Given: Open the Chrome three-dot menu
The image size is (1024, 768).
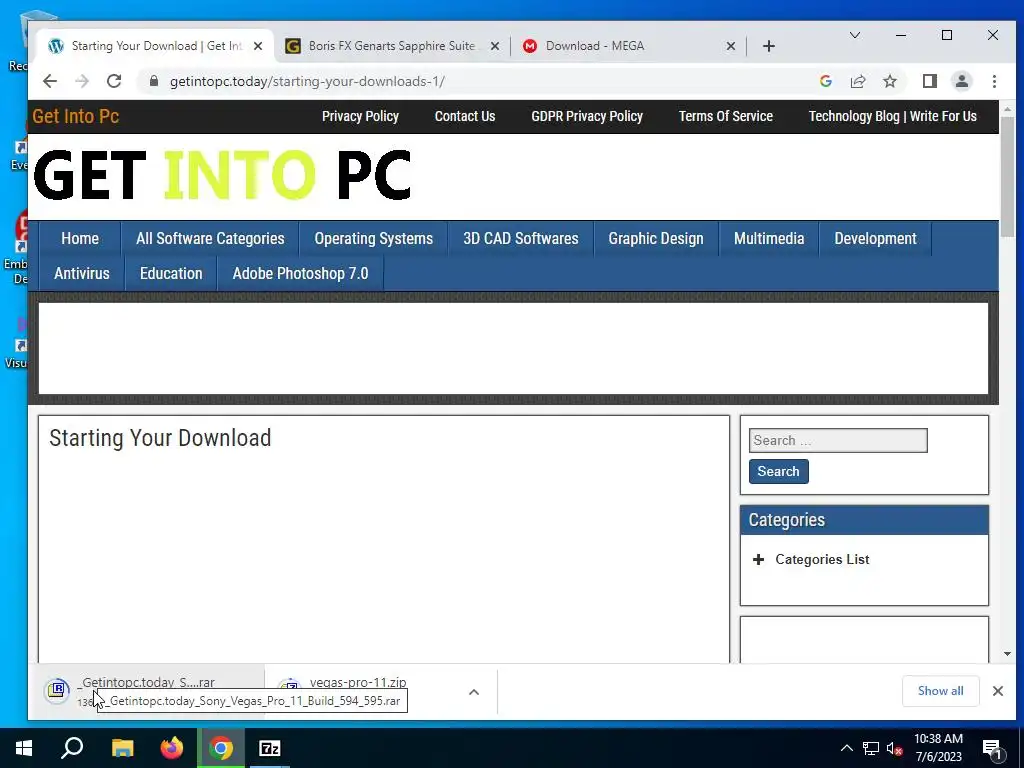Looking at the screenshot, I should click(994, 81).
